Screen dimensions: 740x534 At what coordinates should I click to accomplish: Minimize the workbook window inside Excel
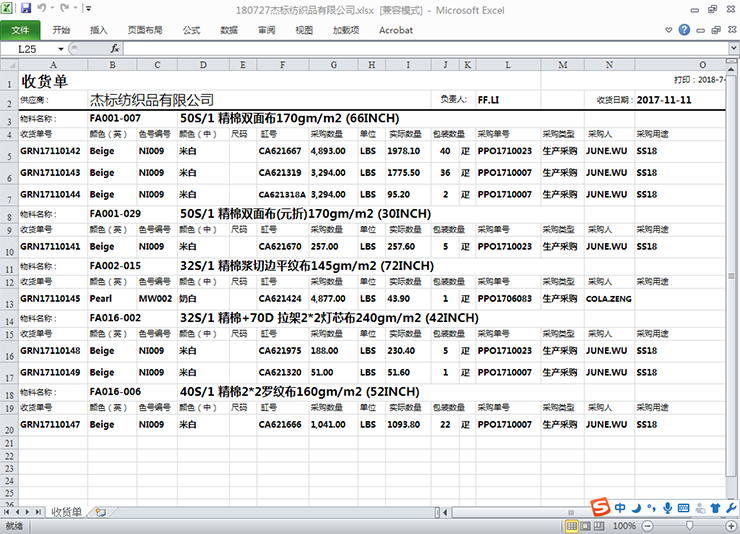pos(700,31)
